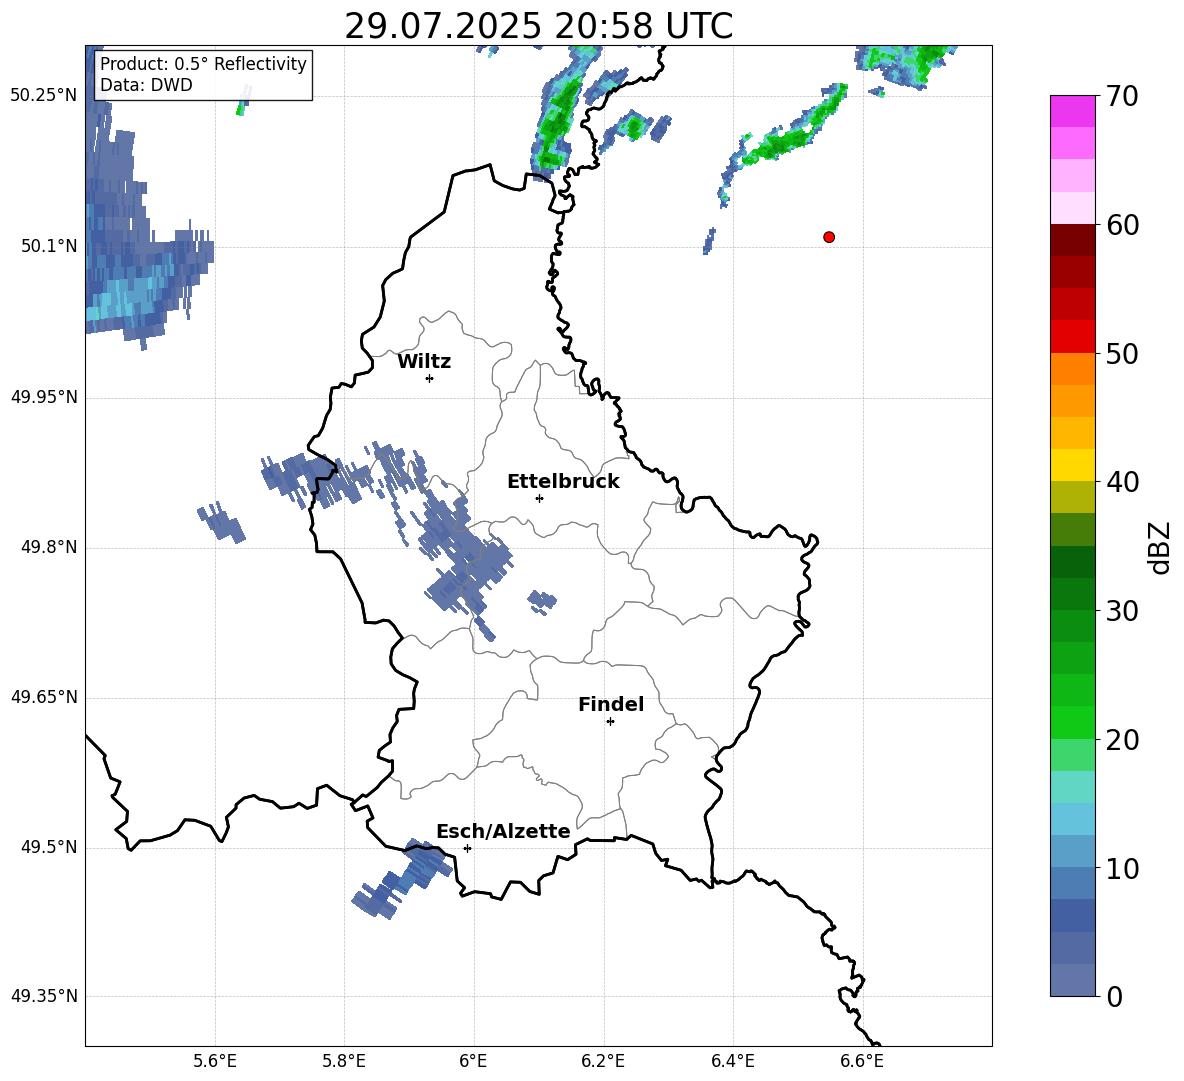Click the 0 label on colorbar
The height and width of the screenshot is (1081, 1184).
coord(1114,996)
